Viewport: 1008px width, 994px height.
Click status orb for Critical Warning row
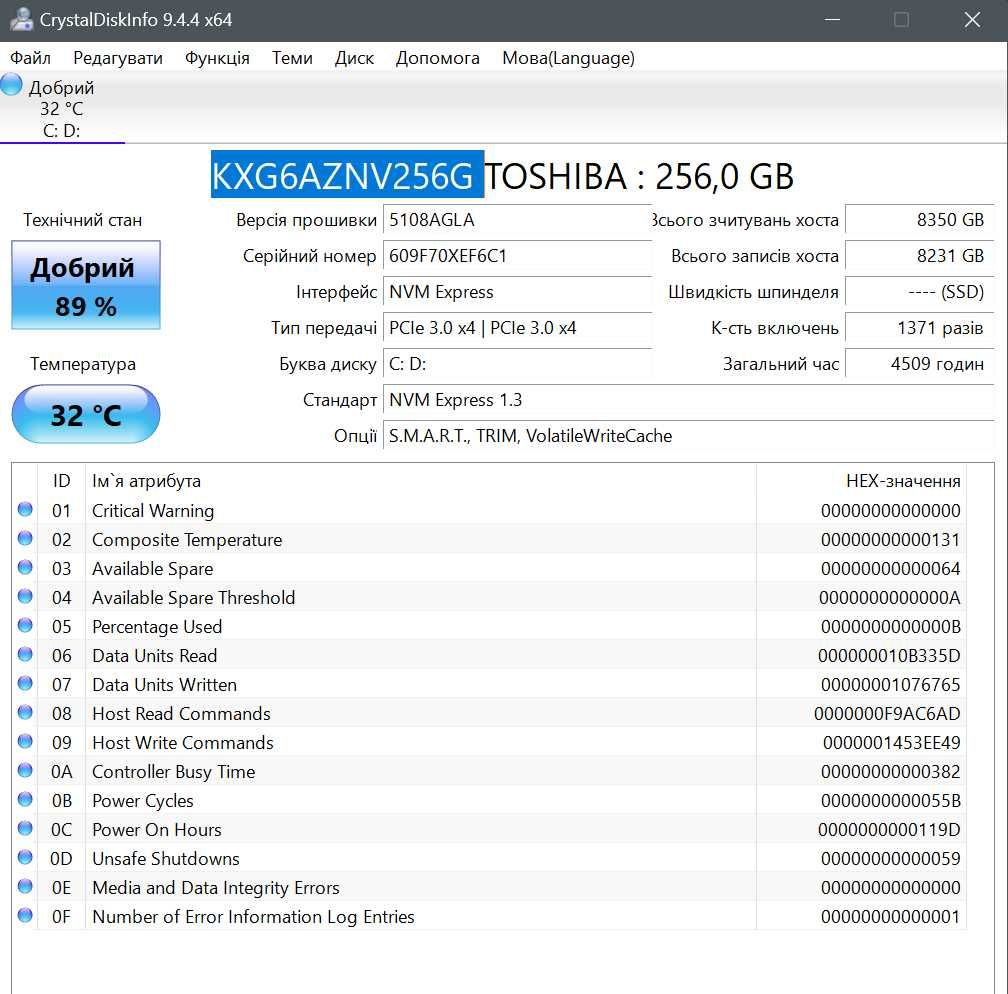25,509
